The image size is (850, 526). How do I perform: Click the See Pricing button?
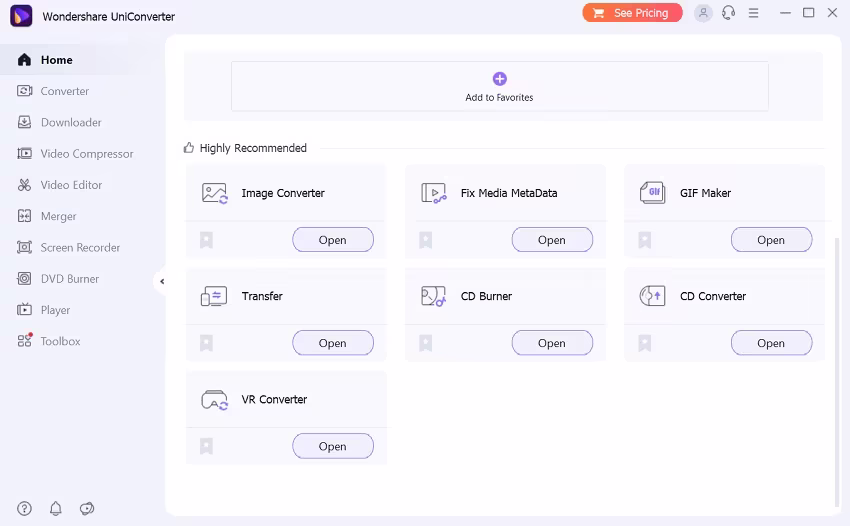[632, 12]
